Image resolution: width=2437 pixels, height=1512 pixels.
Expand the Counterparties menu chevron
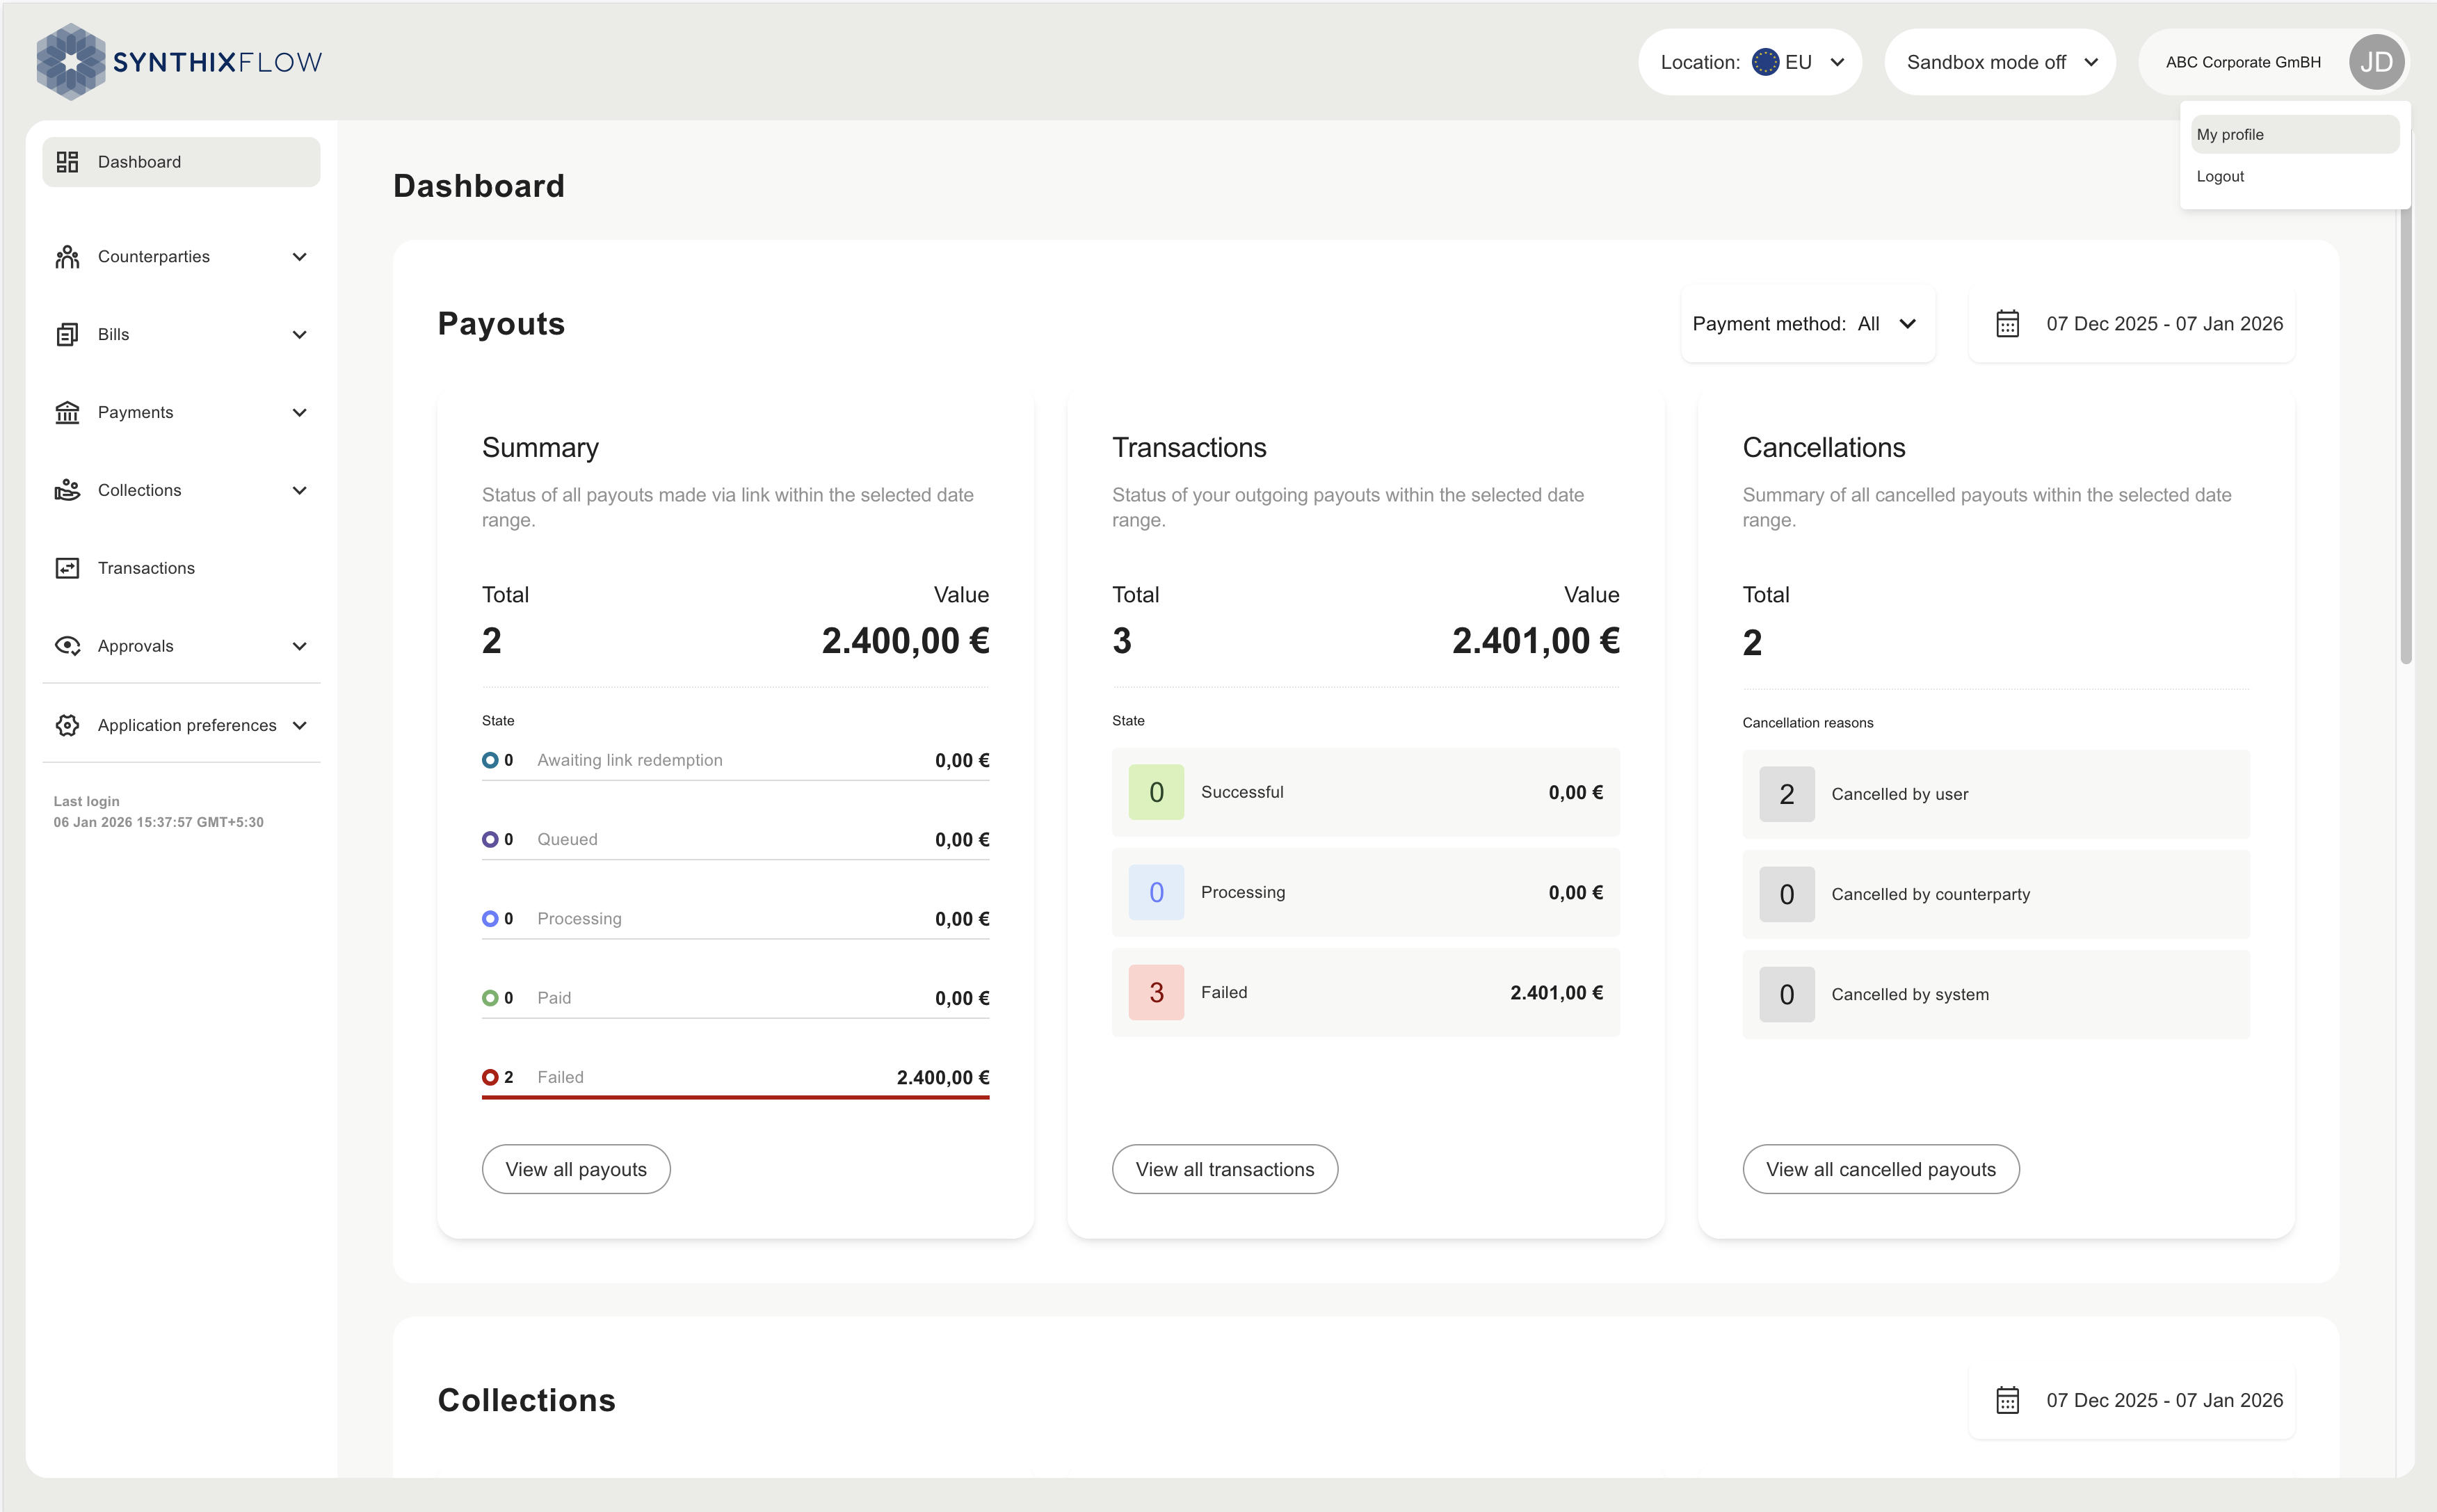(299, 257)
